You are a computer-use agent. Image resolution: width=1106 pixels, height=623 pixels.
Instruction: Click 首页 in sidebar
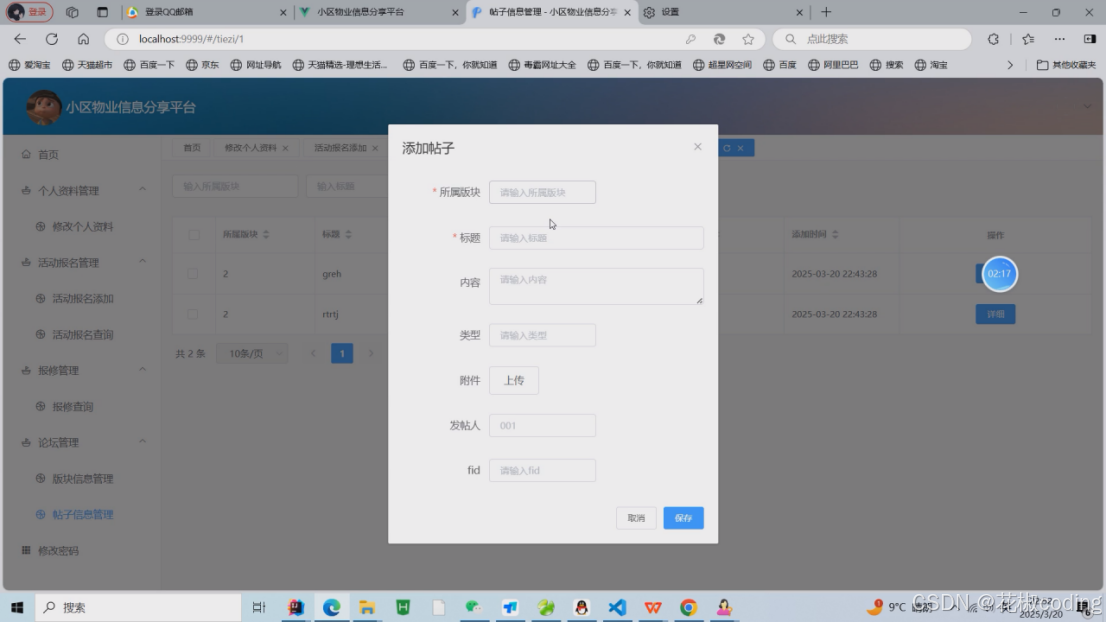[x=48, y=155]
